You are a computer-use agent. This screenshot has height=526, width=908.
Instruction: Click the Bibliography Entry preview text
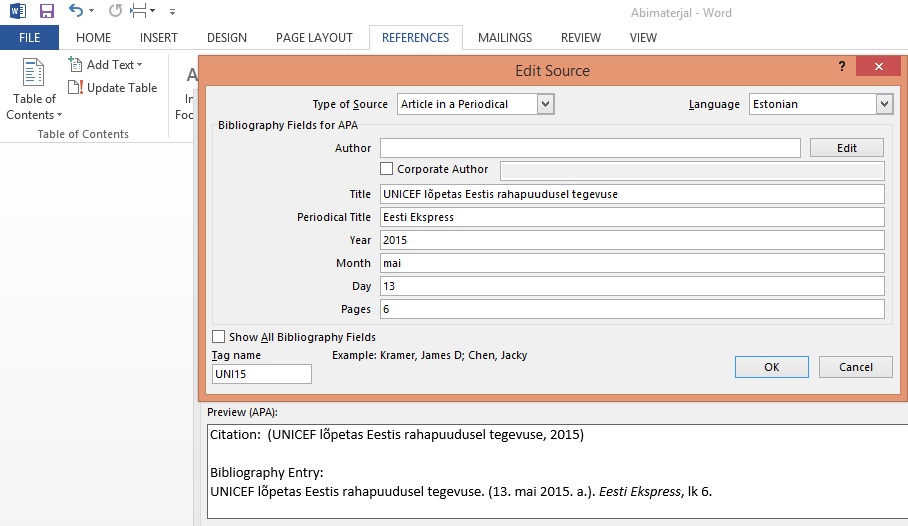pos(461,492)
